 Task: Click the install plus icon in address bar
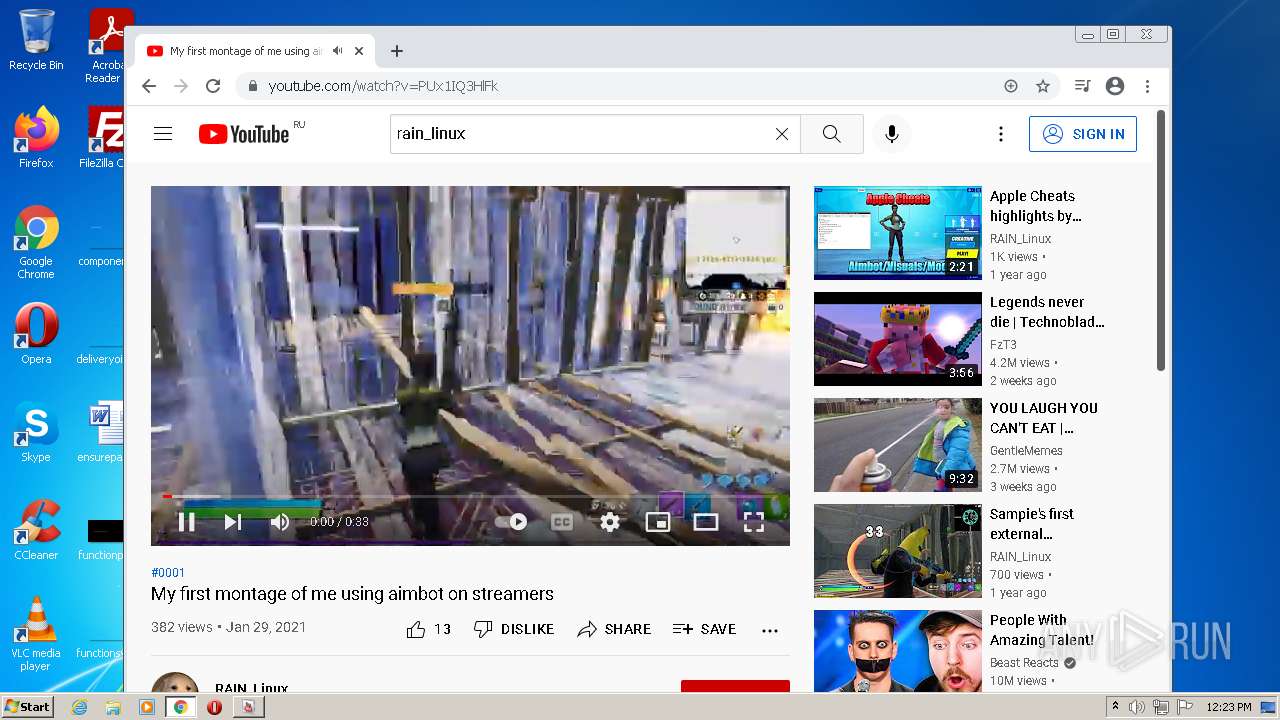1011,86
